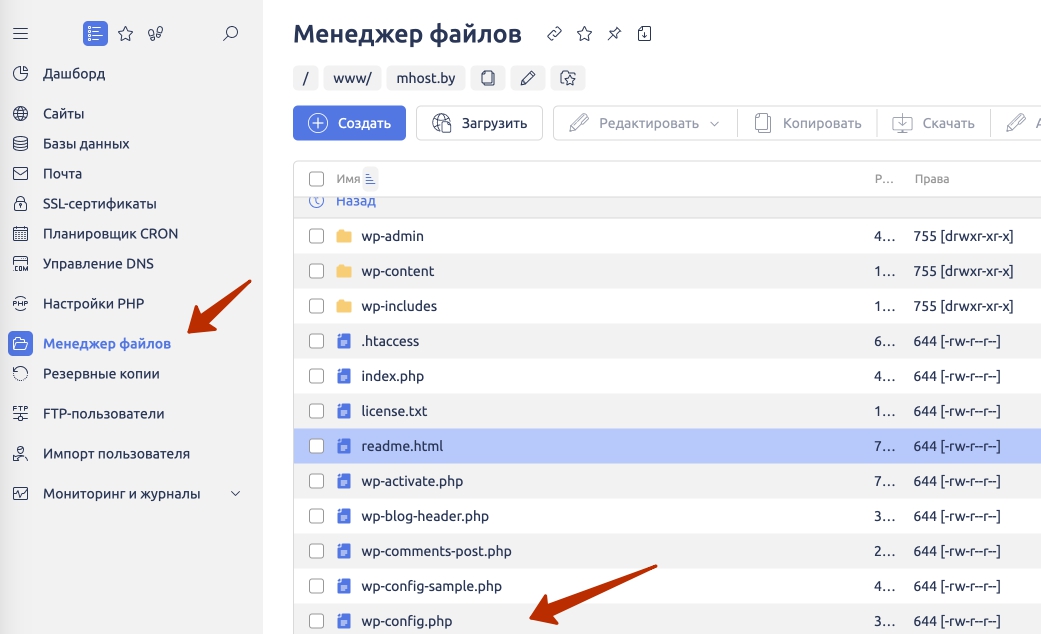The image size is (1041, 634).
Task: Click the copy path icon in the breadcrumb bar
Action: click(x=486, y=77)
